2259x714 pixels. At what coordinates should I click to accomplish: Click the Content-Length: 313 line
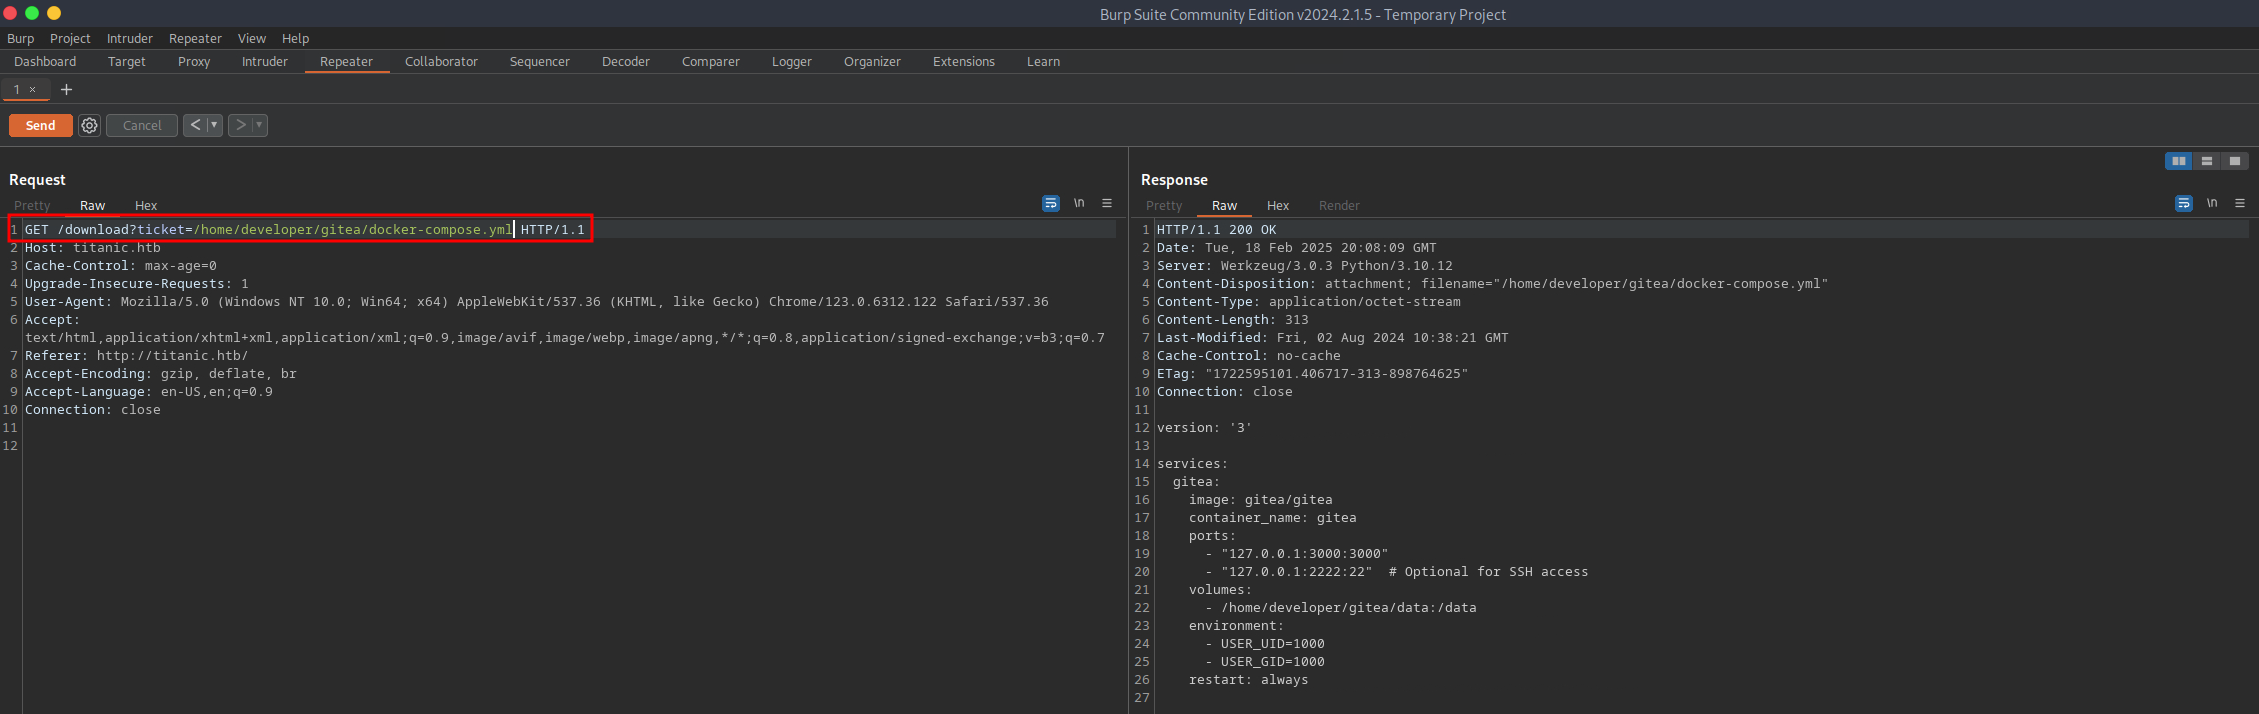pyautogui.click(x=1233, y=319)
